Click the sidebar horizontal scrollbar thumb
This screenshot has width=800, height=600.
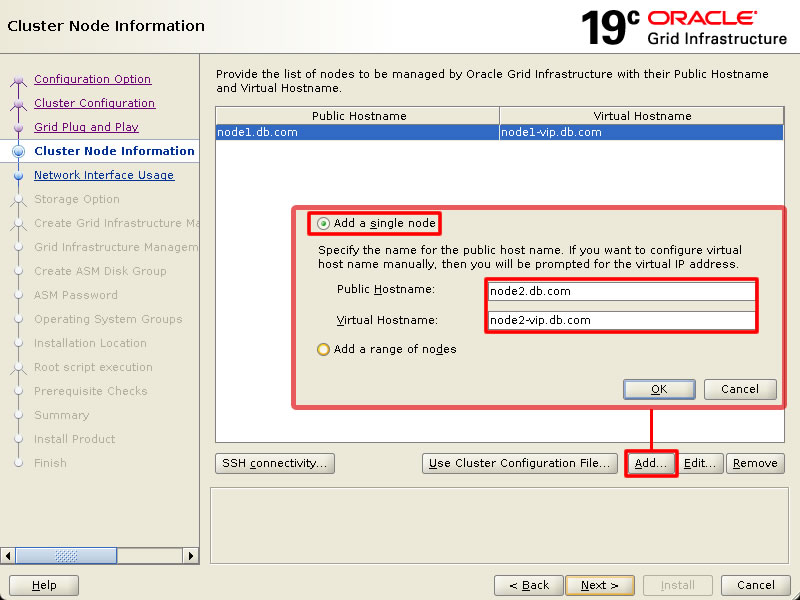tap(66, 556)
